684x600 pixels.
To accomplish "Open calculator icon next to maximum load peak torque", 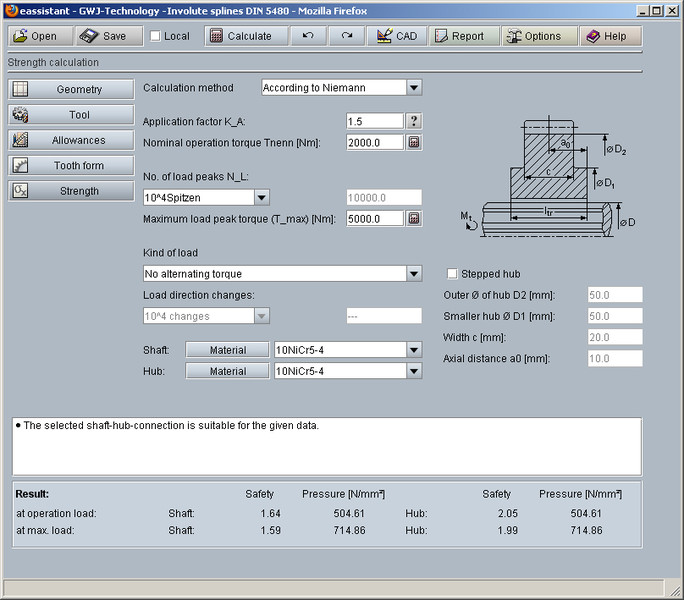I will pos(414,218).
